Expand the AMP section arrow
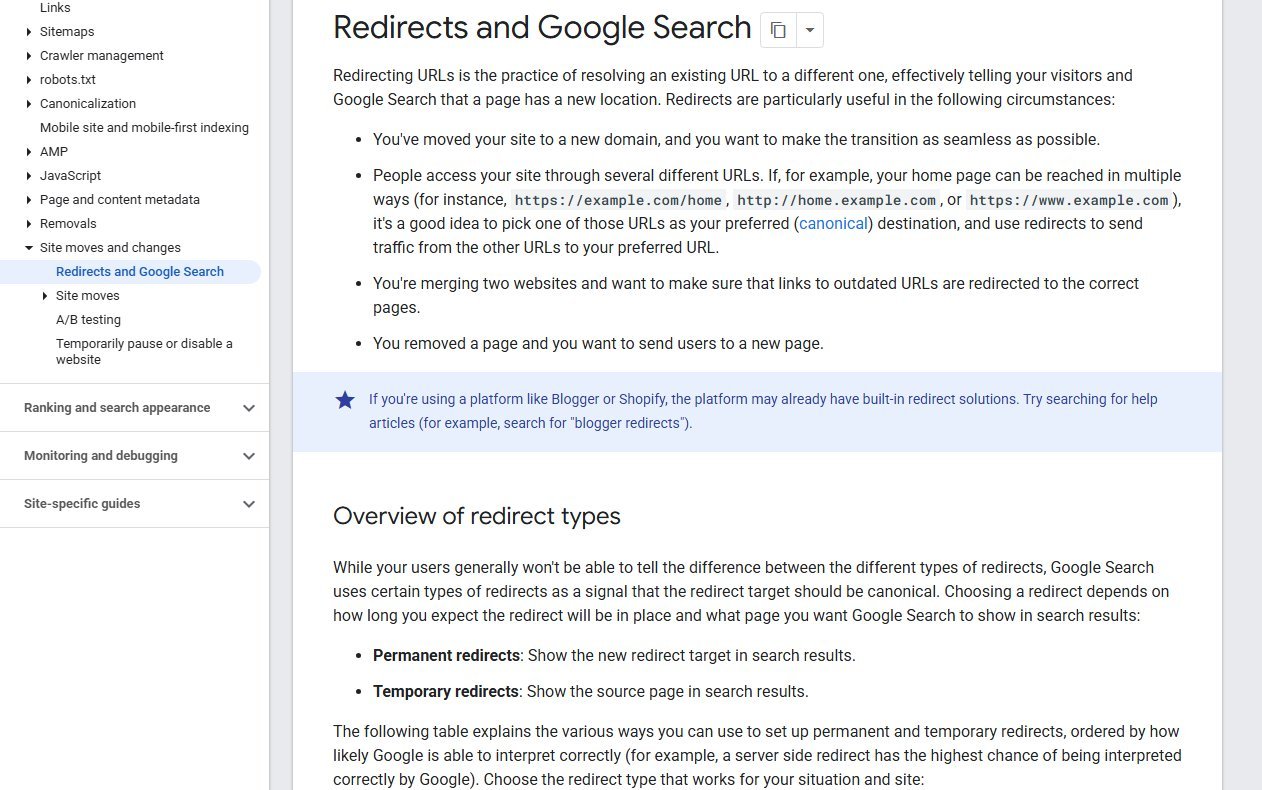 [29, 152]
